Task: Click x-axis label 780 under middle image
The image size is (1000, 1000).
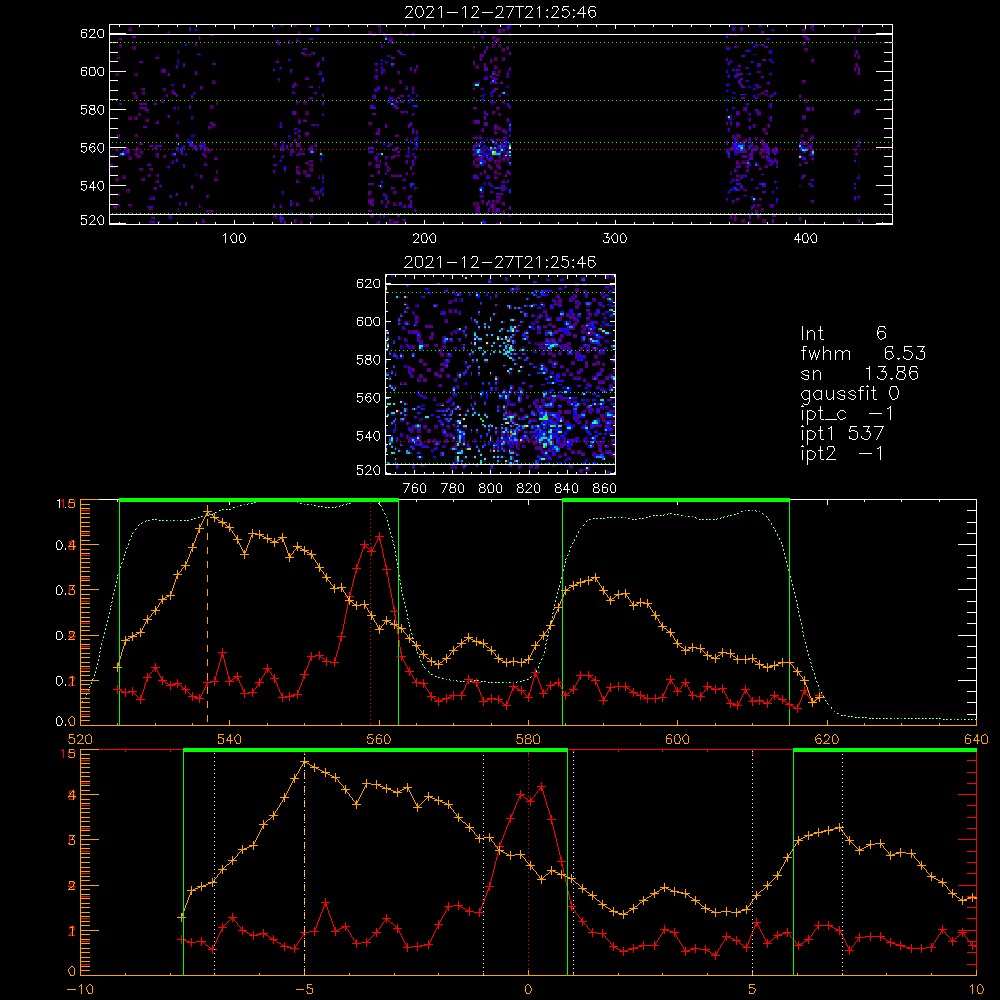Action: coord(453,489)
